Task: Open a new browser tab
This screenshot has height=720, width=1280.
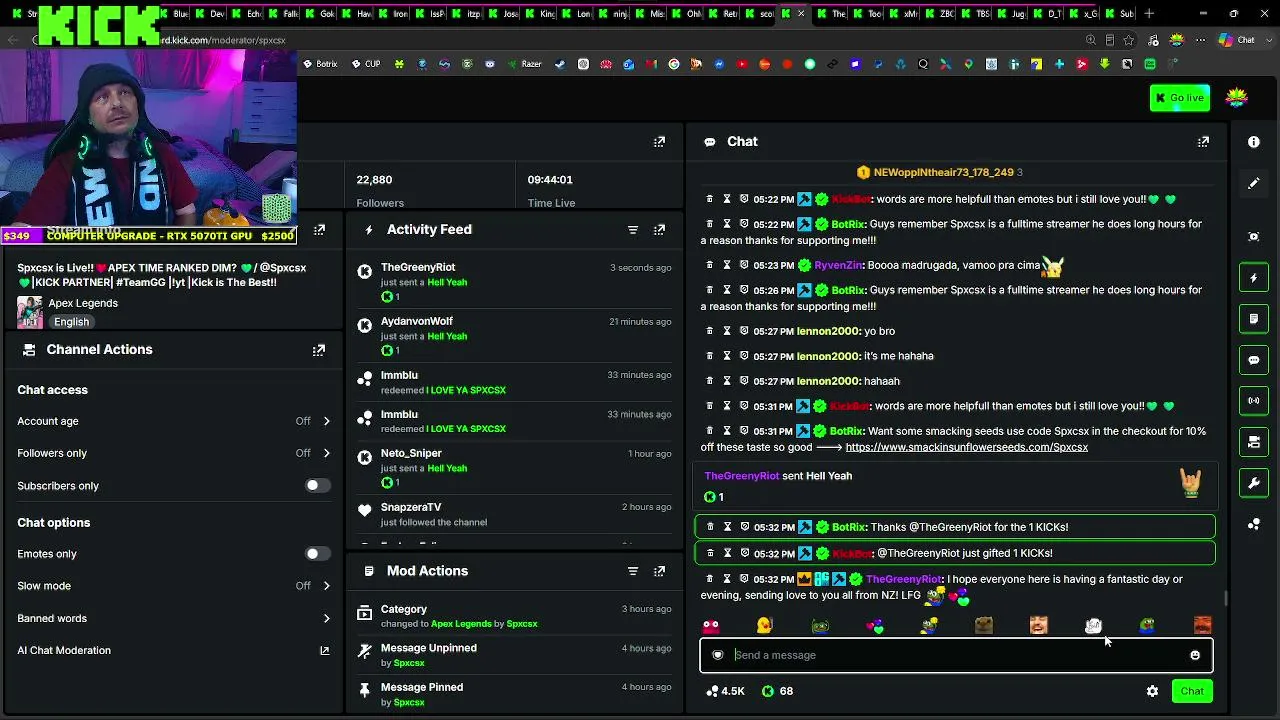Action: coord(1149,14)
